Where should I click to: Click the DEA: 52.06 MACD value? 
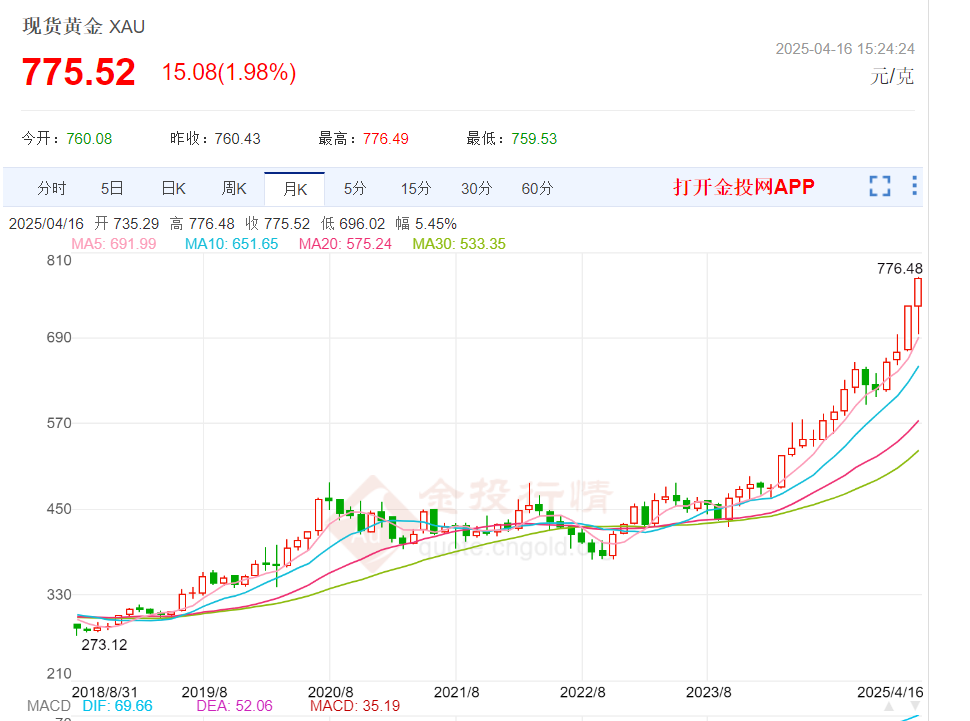(234, 706)
